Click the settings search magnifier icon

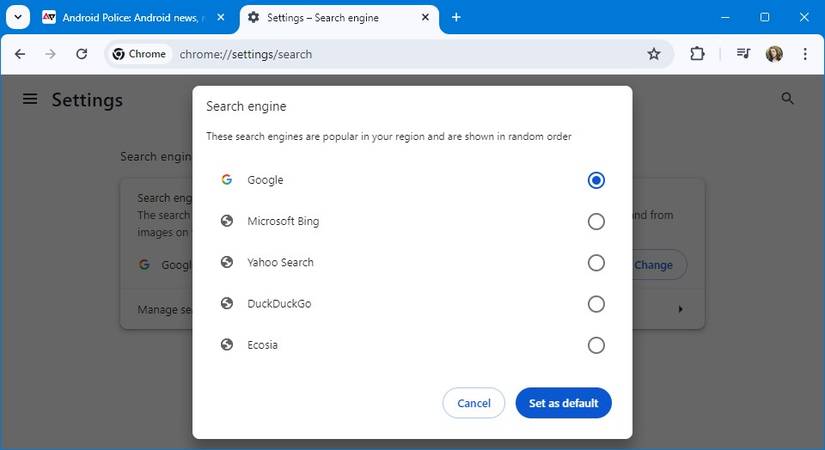click(x=788, y=99)
